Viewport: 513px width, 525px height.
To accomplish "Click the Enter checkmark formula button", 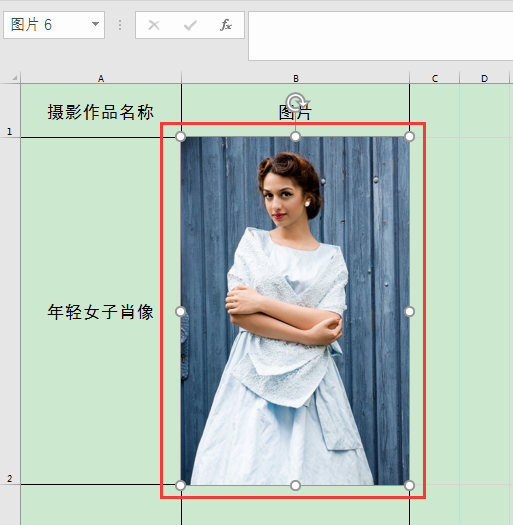I will pos(190,25).
